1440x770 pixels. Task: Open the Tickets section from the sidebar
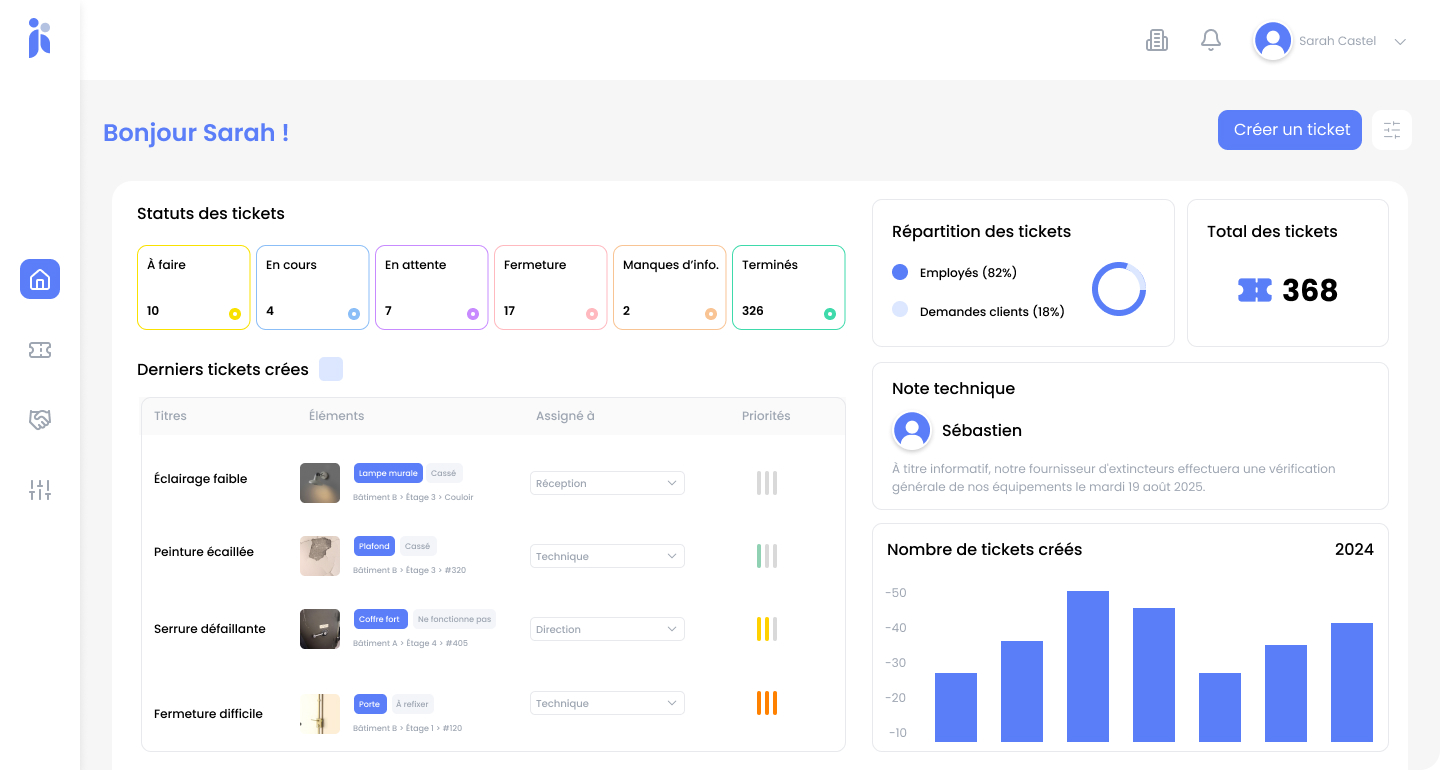40,349
